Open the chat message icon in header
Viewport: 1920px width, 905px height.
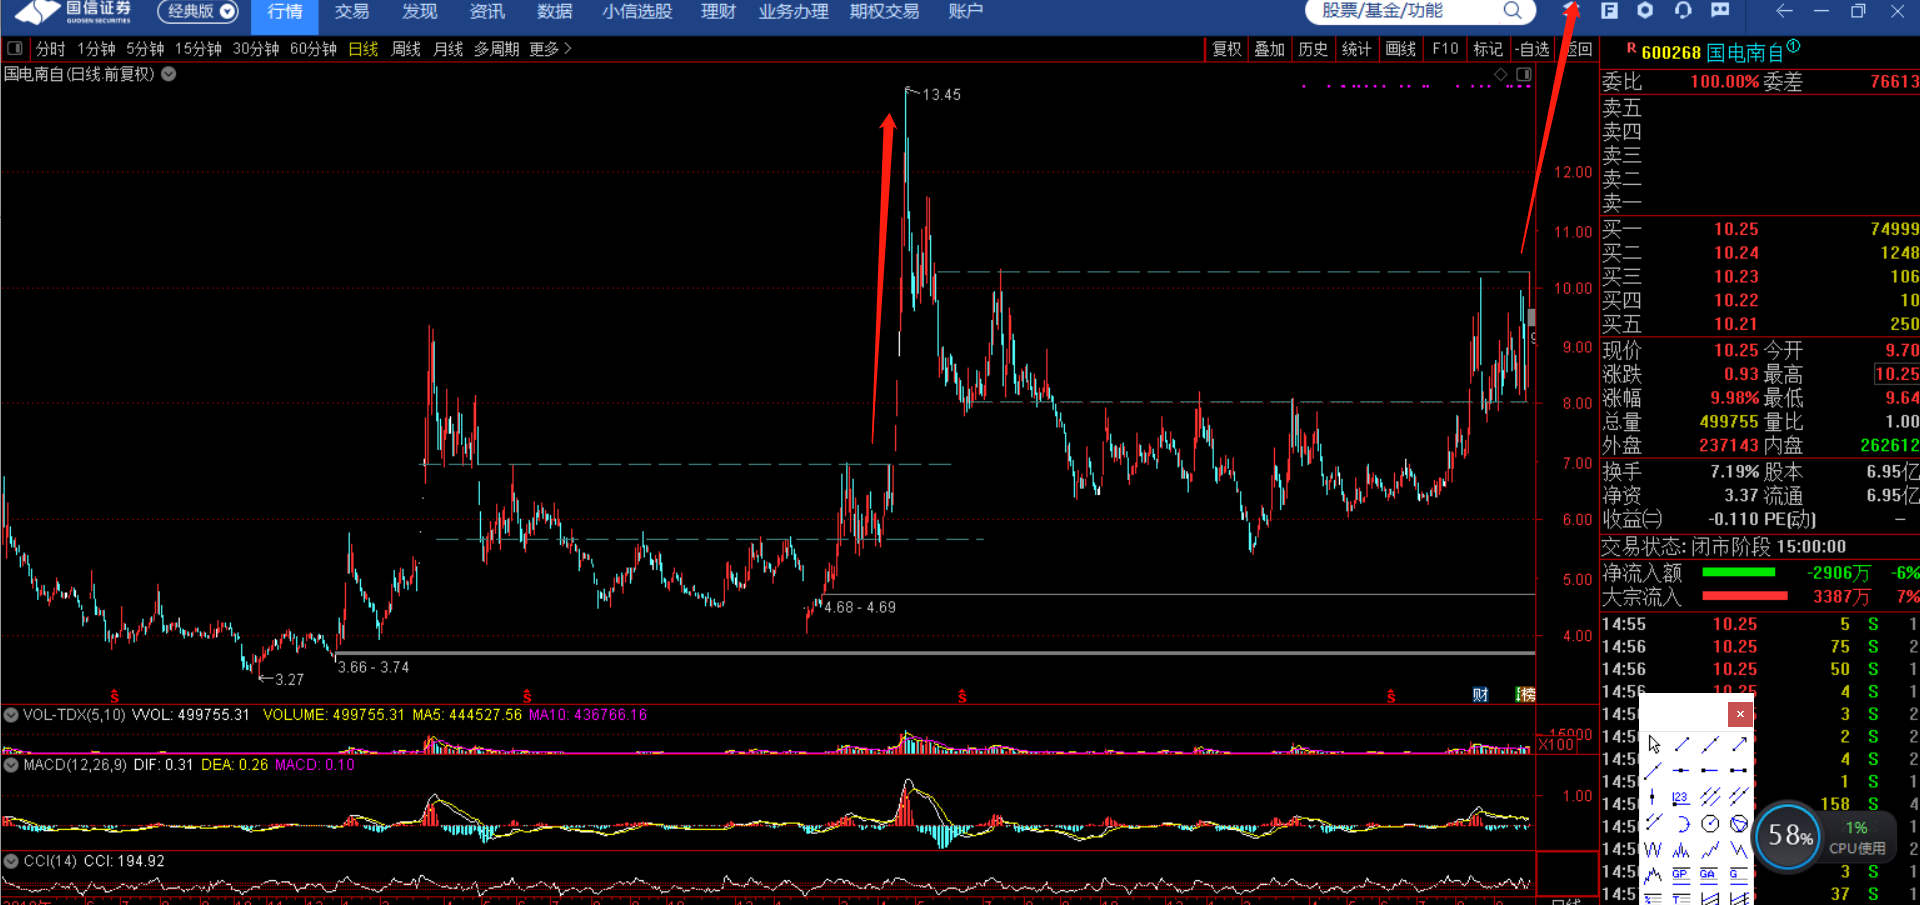1720,11
